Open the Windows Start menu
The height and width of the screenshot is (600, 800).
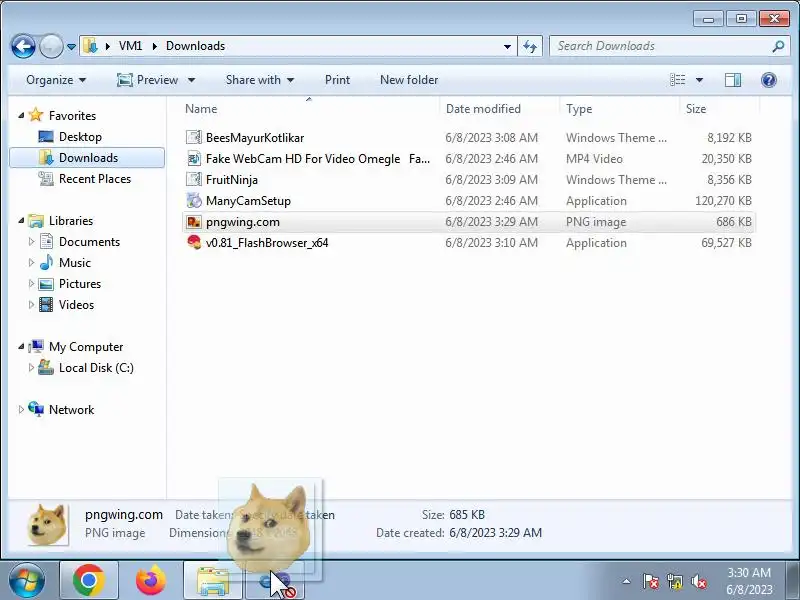27,581
